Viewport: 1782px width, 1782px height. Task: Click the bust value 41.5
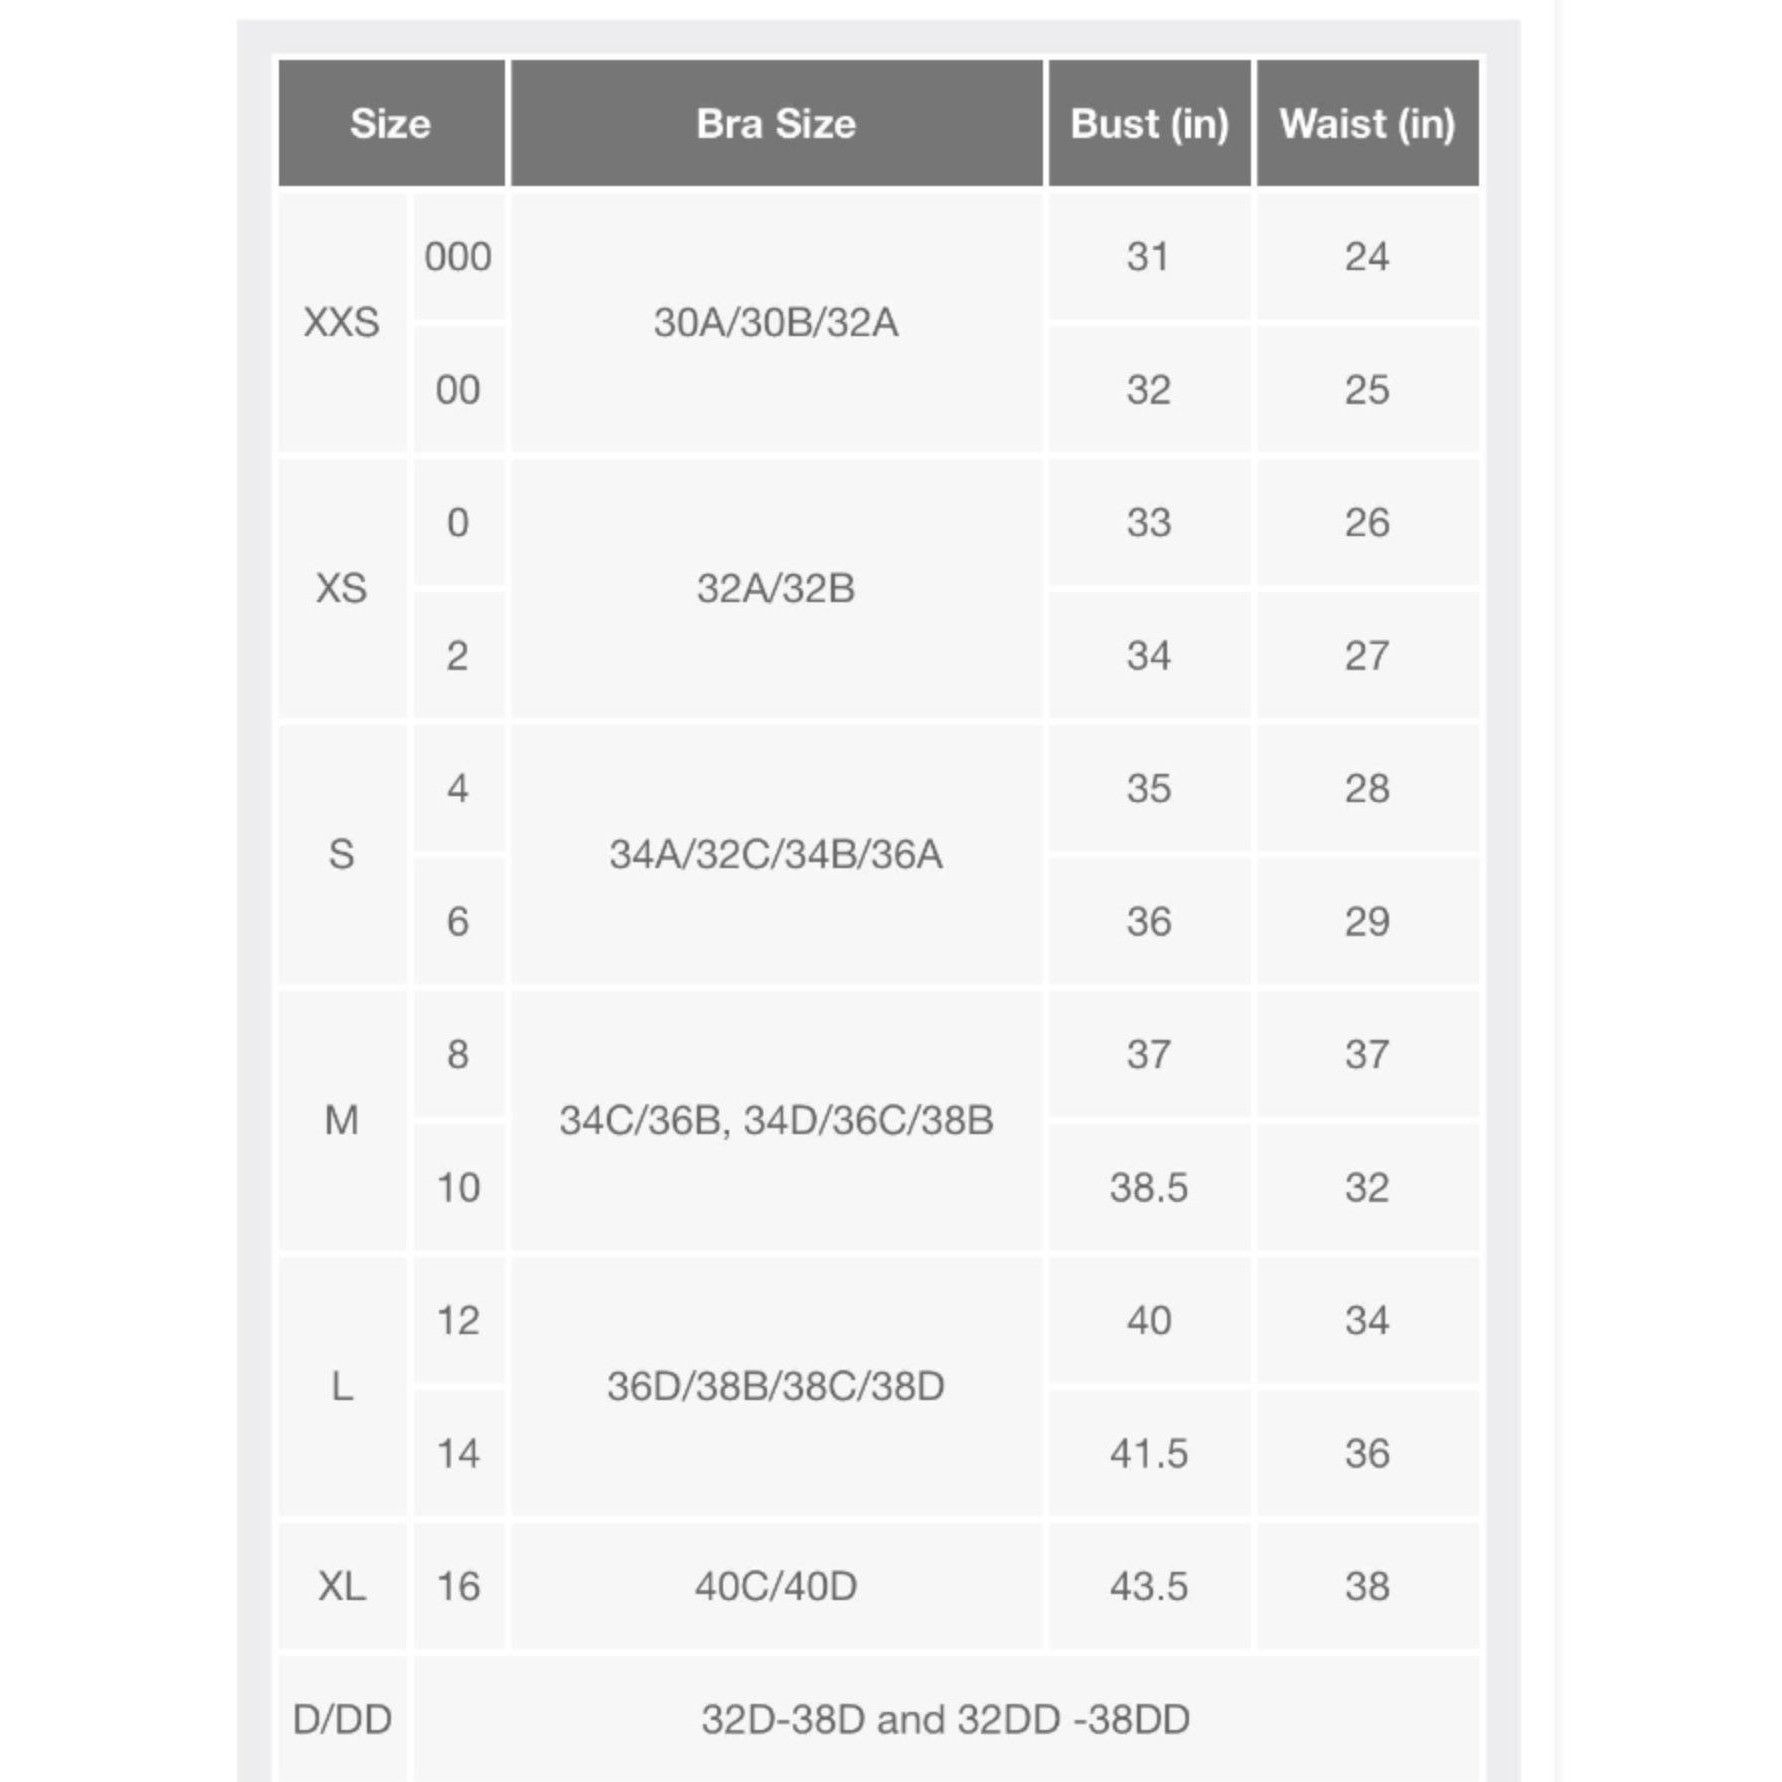tap(1149, 1453)
